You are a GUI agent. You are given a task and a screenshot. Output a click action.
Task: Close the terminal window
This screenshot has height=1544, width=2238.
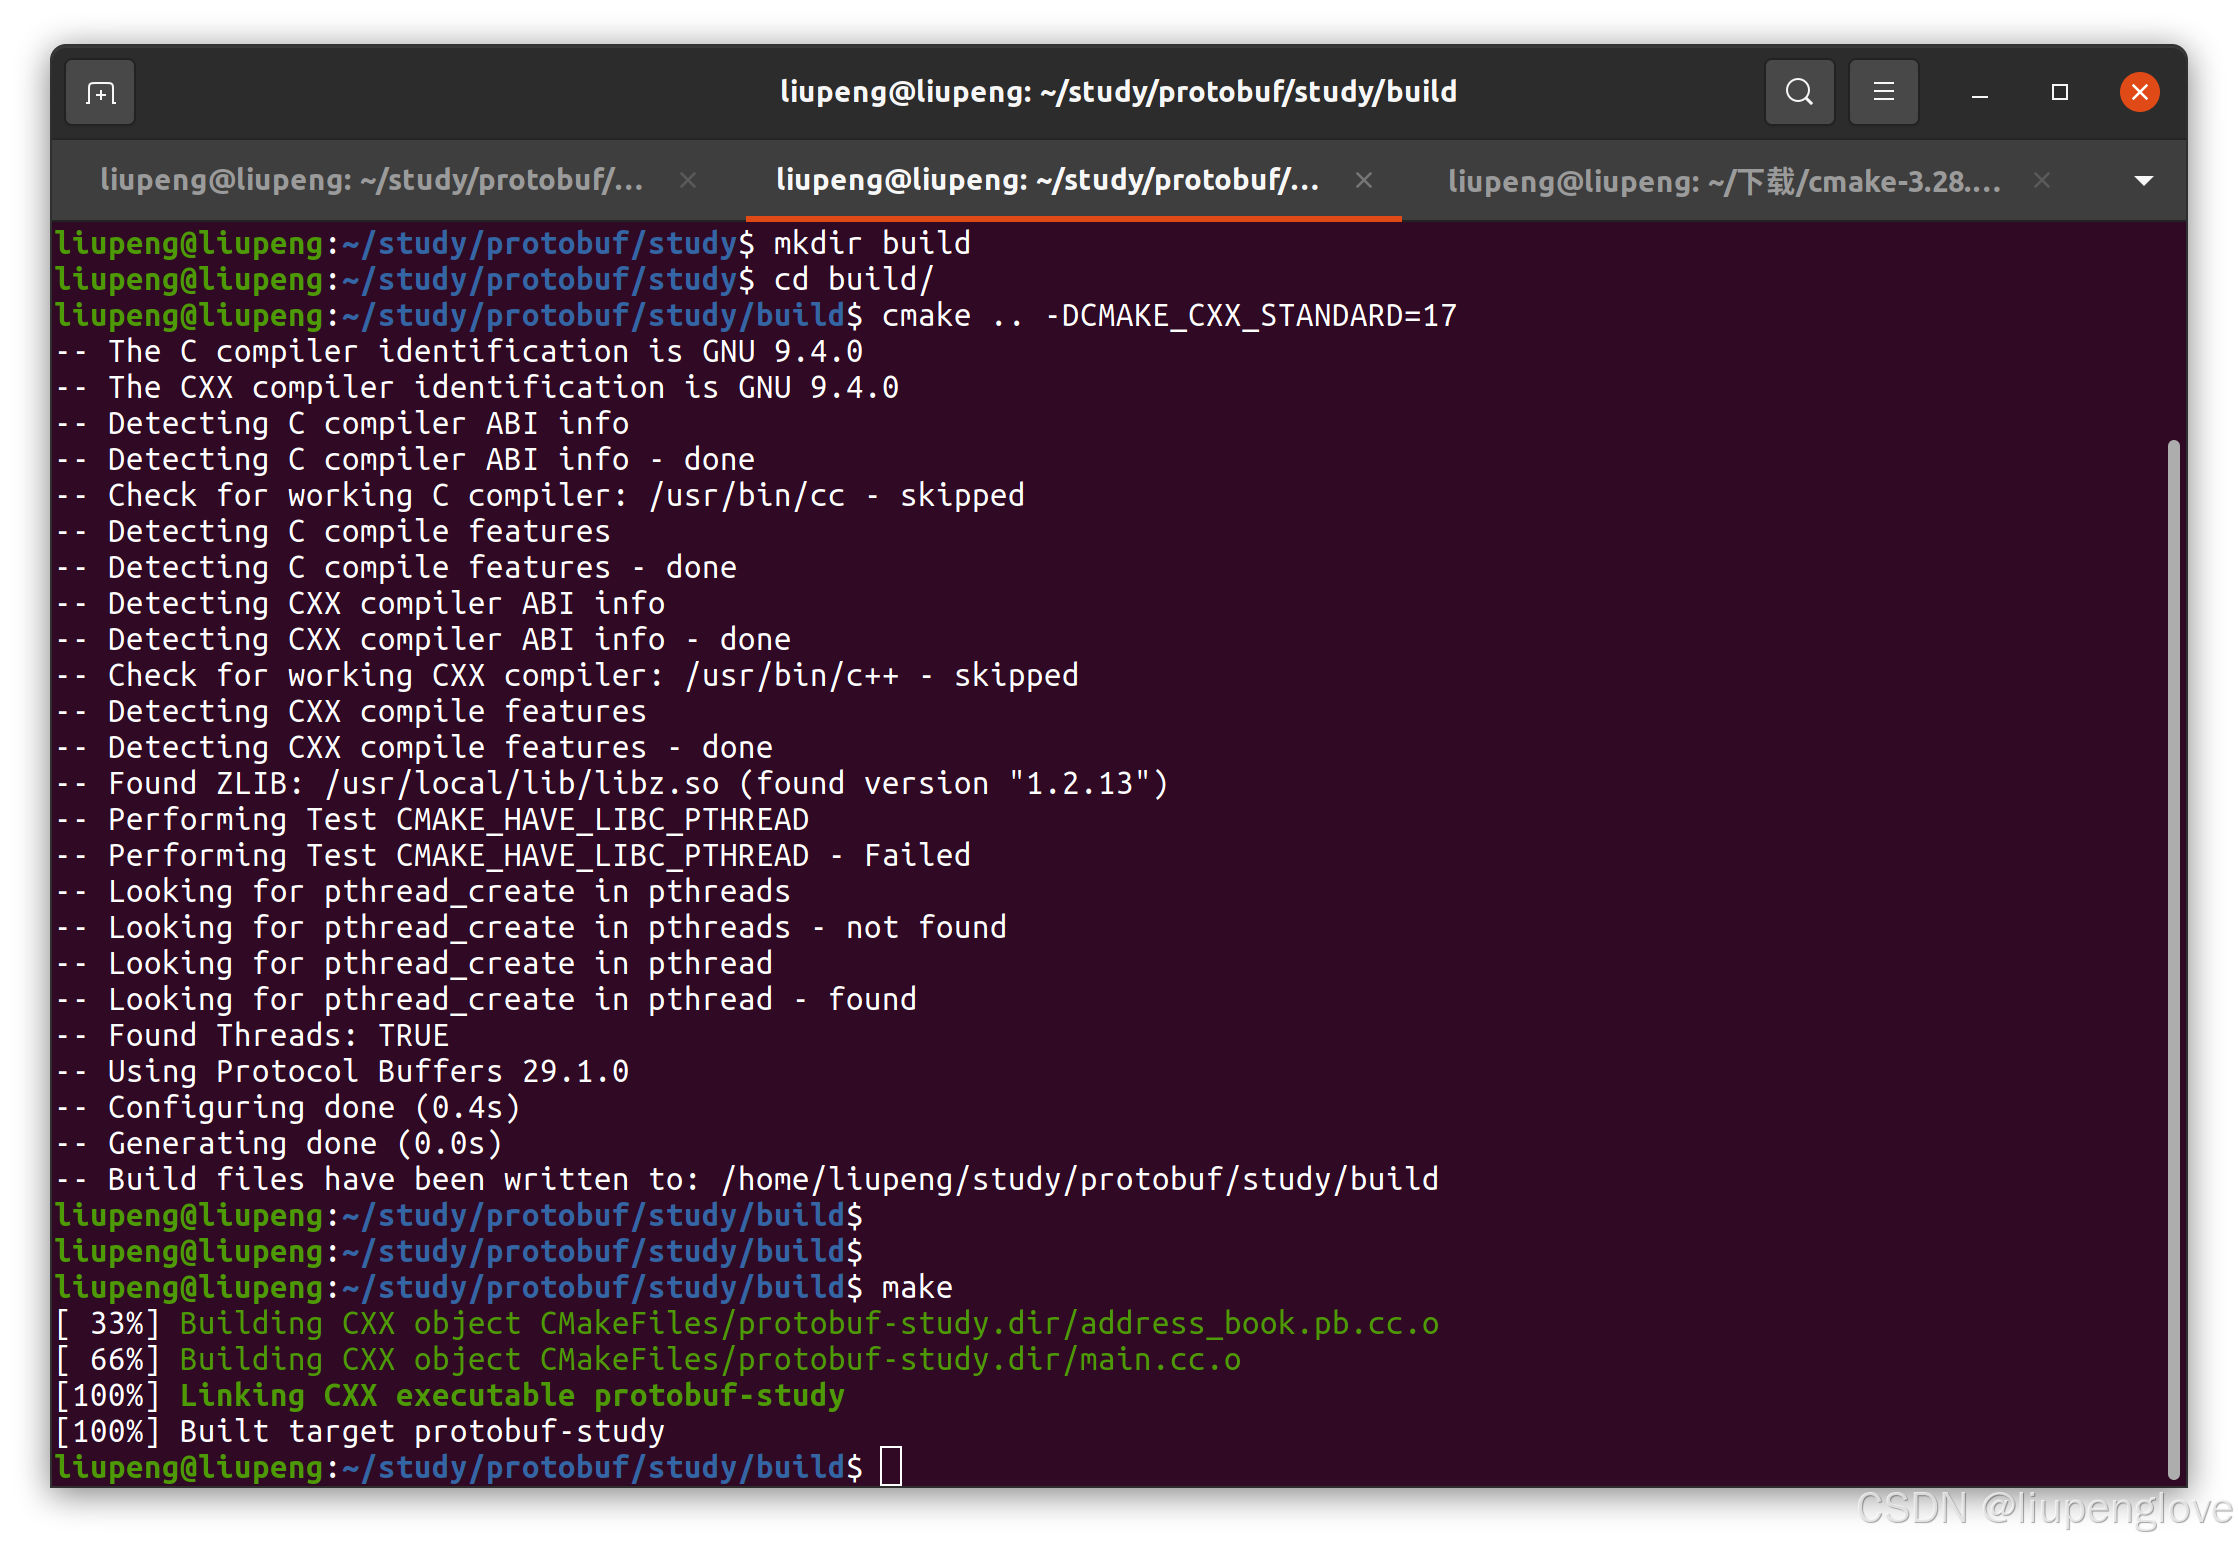2139,93
